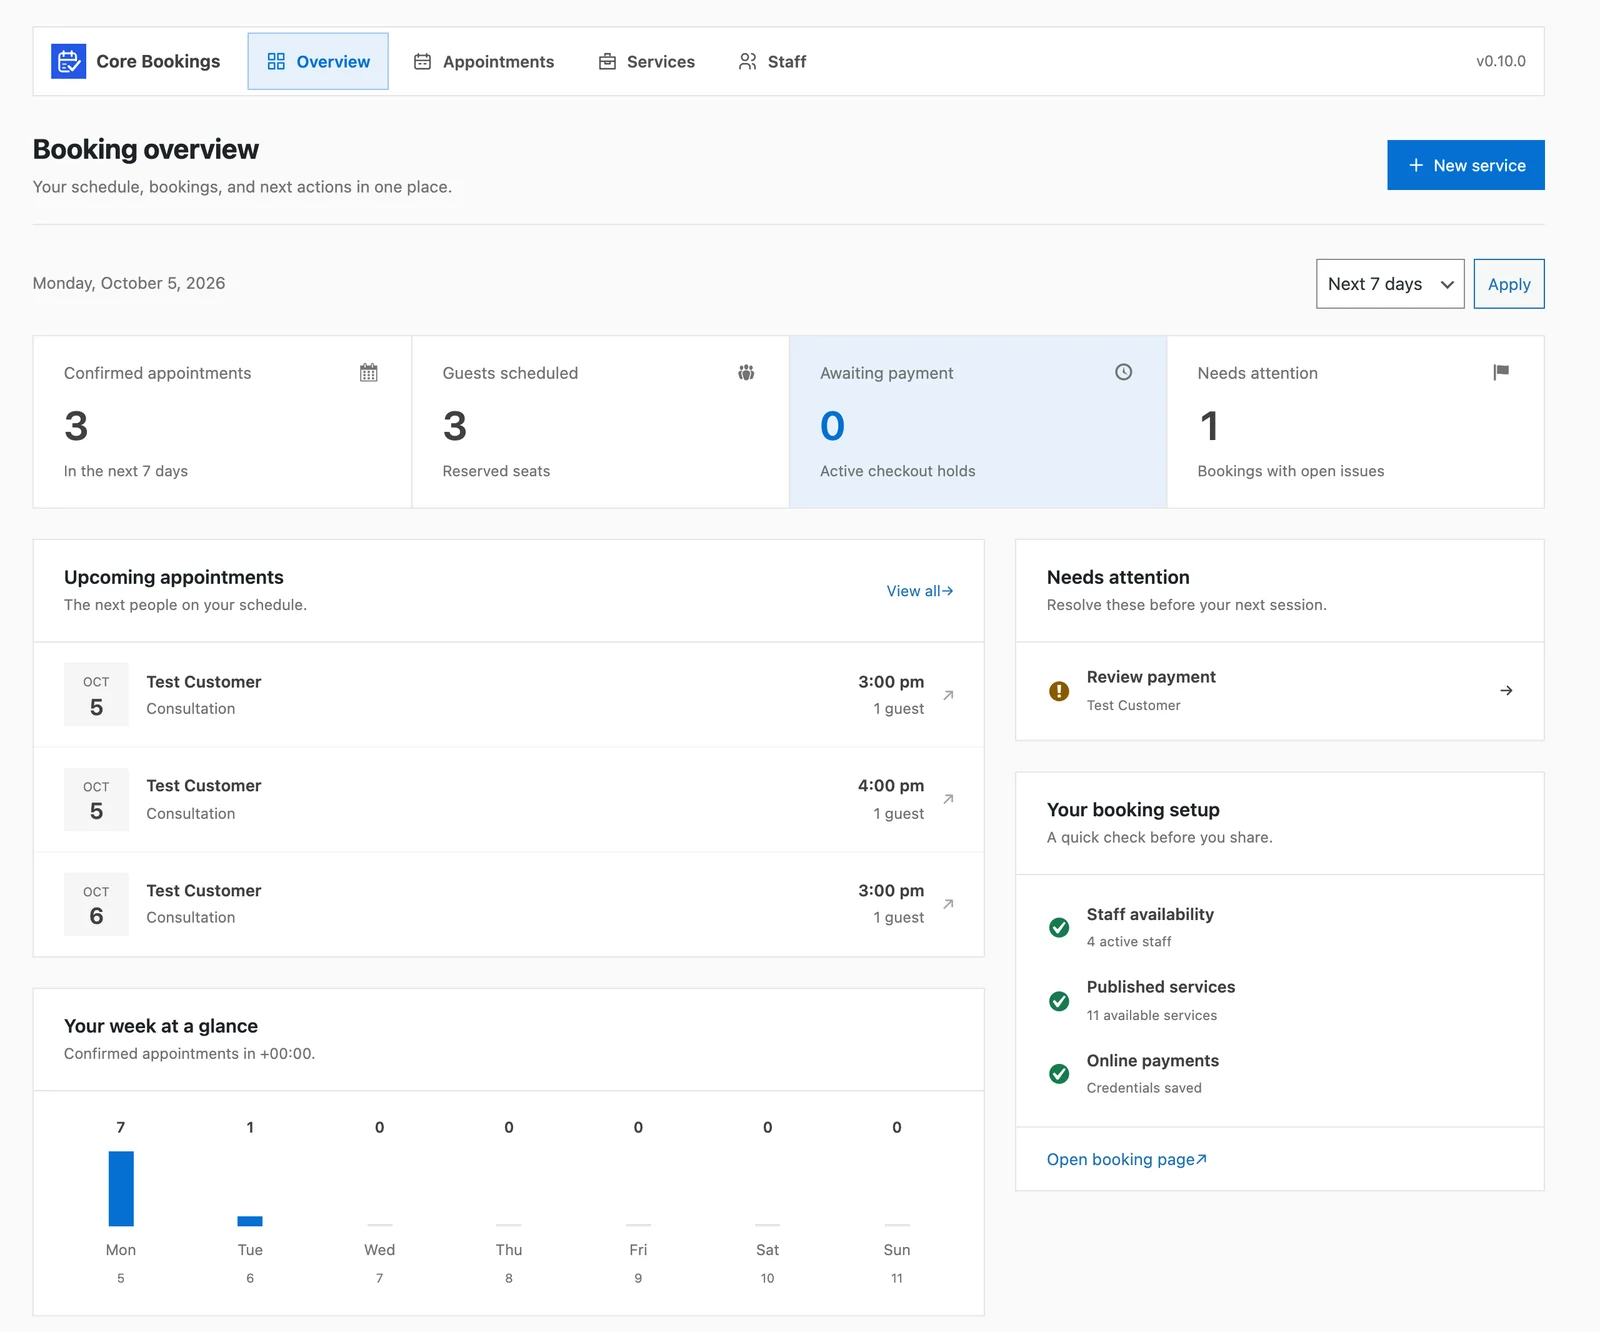The width and height of the screenshot is (1600, 1332).
Task: Open the 4:00 pm Oct 5 appointment arrow icon
Action: [x=948, y=799]
